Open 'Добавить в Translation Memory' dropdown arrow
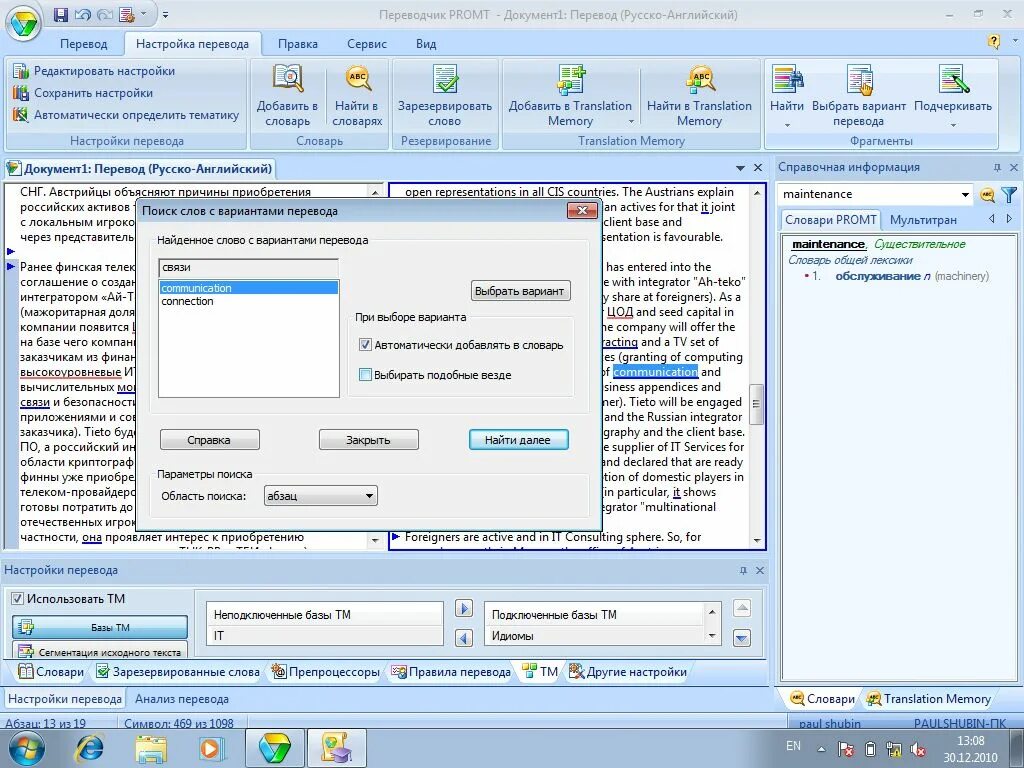 (x=631, y=121)
